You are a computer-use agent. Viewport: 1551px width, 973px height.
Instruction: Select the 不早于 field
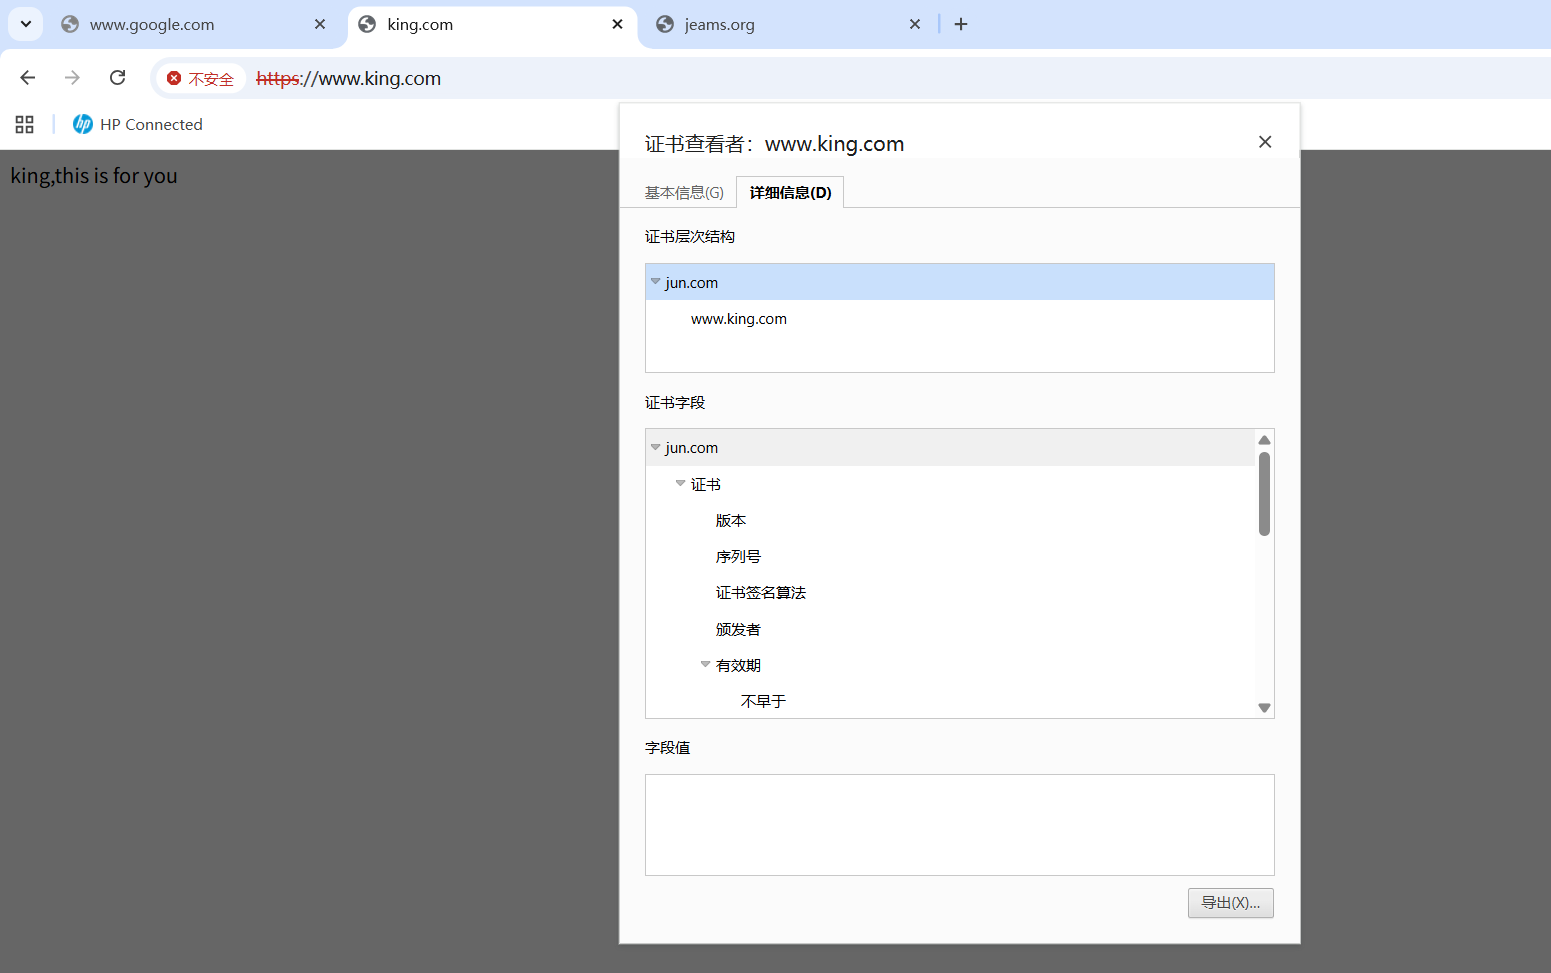pos(950,701)
